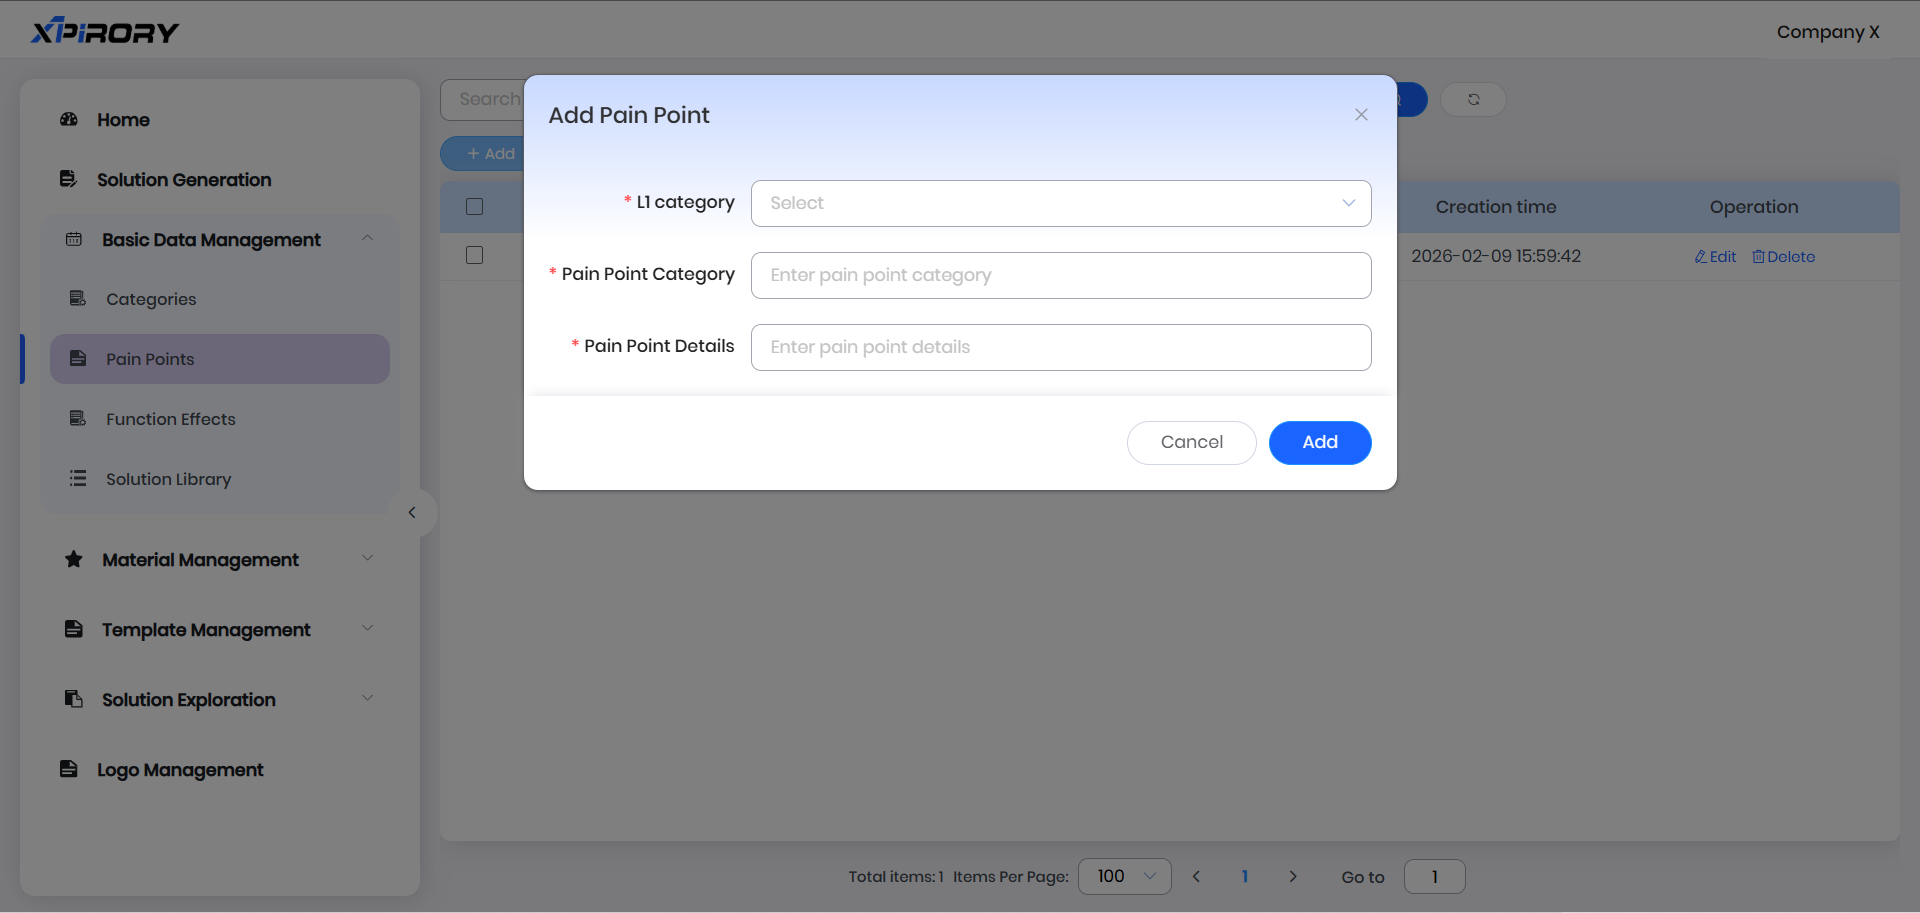The height and width of the screenshot is (913, 1920).
Task: Open the L1 category Select dropdown
Action: tap(1060, 203)
